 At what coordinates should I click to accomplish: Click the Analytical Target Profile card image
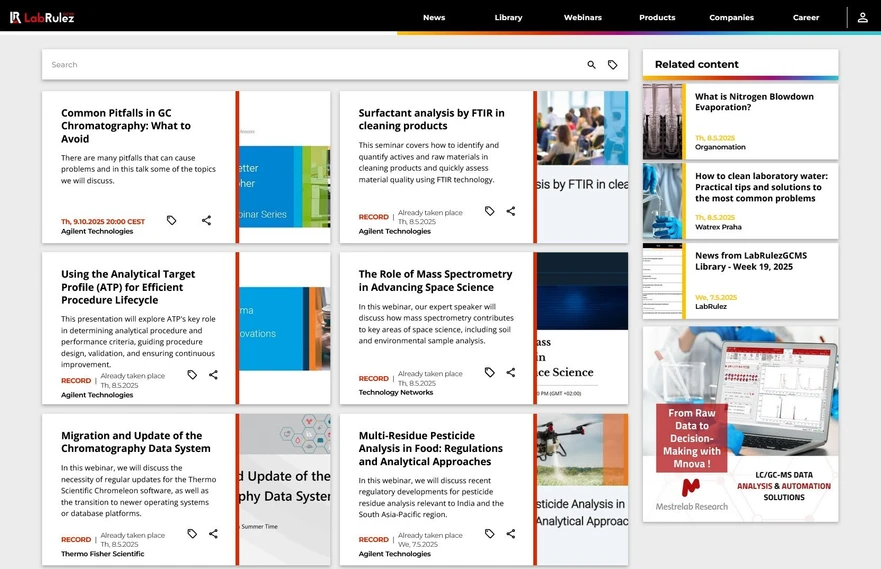coord(285,328)
